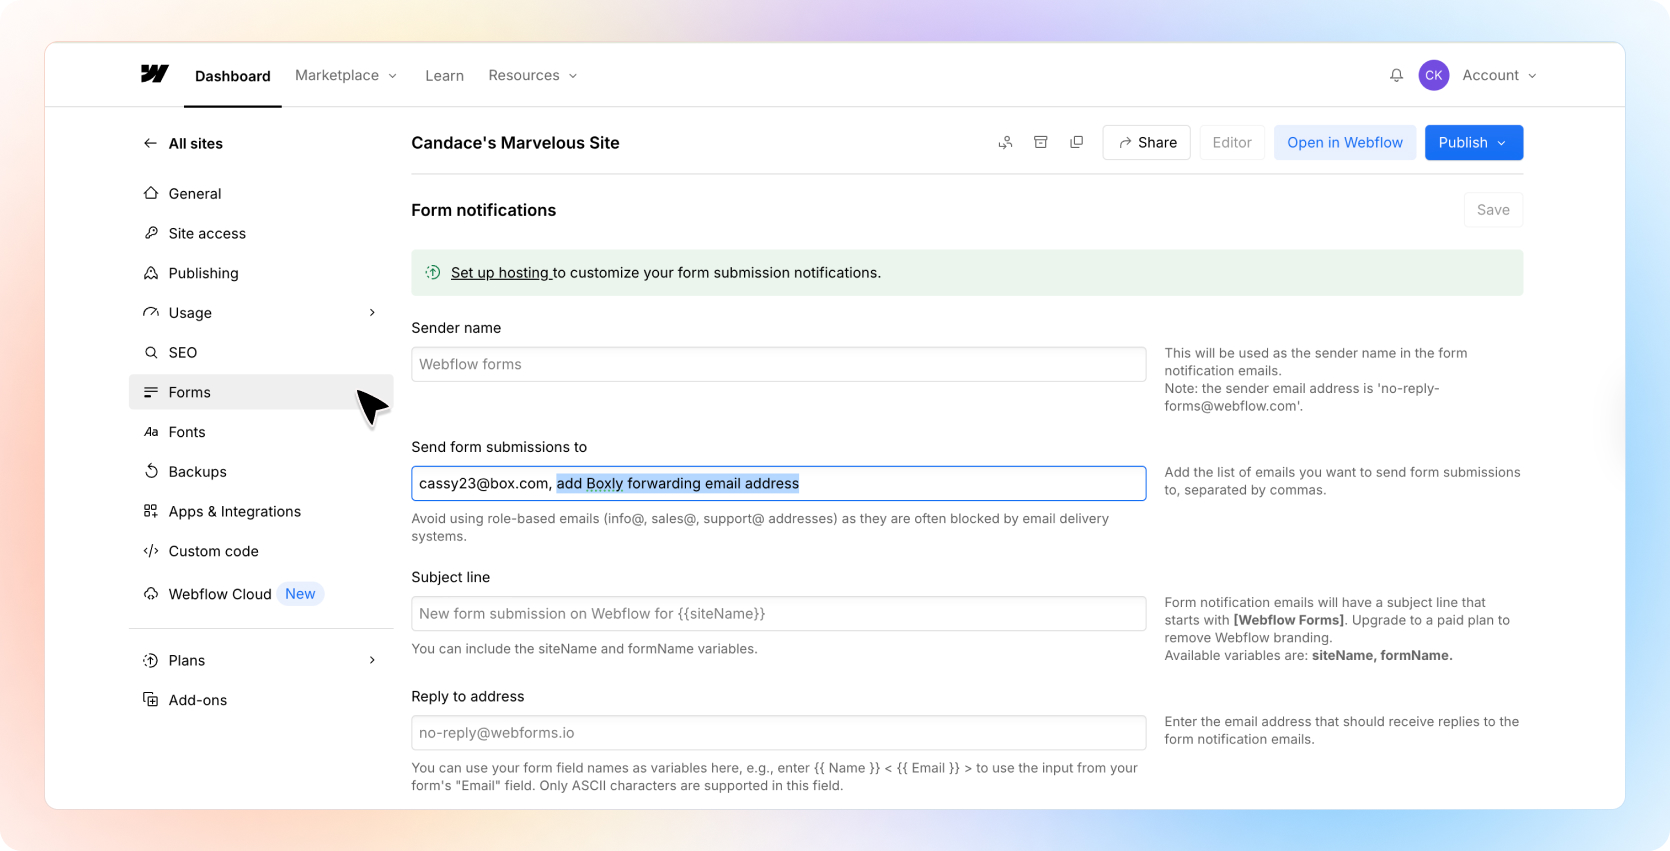This screenshot has width=1670, height=851.
Task: Click the transfer site icon
Action: pyautogui.click(x=1005, y=143)
